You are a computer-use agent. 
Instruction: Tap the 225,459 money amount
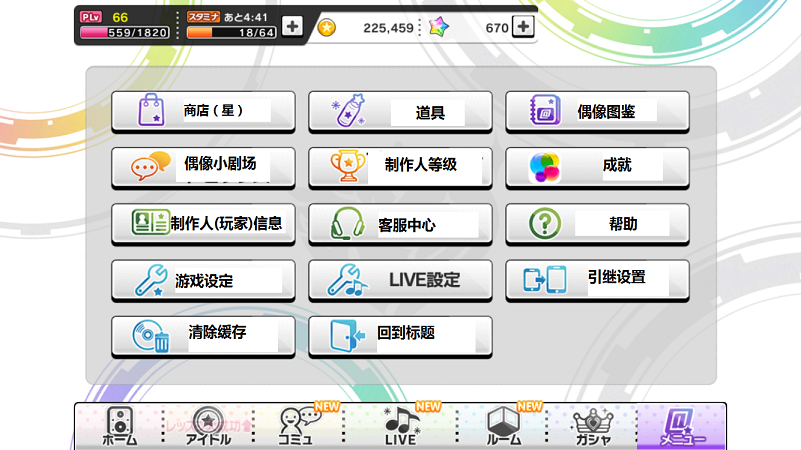point(388,28)
